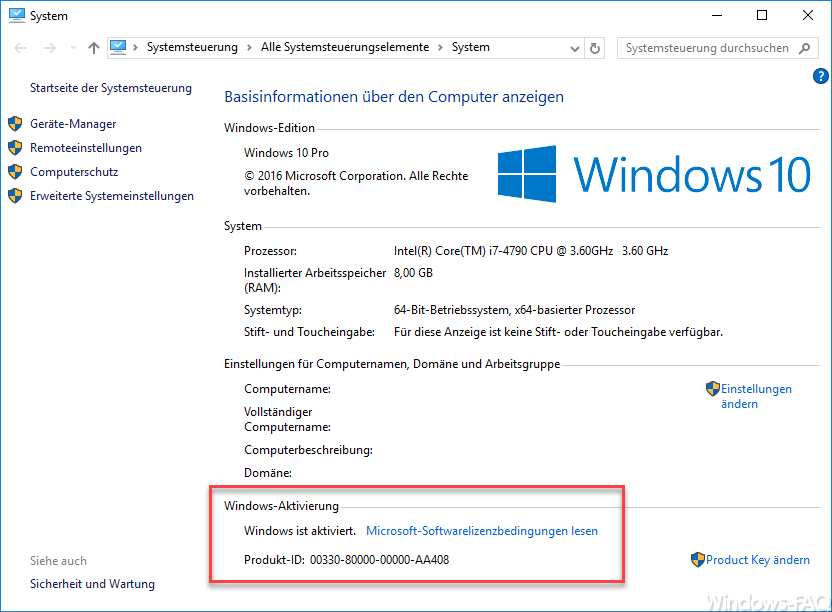This screenshot has height=612, width=832.
Task: Select the 8,00 GB RAM value
Action: [x=413, y=273]
